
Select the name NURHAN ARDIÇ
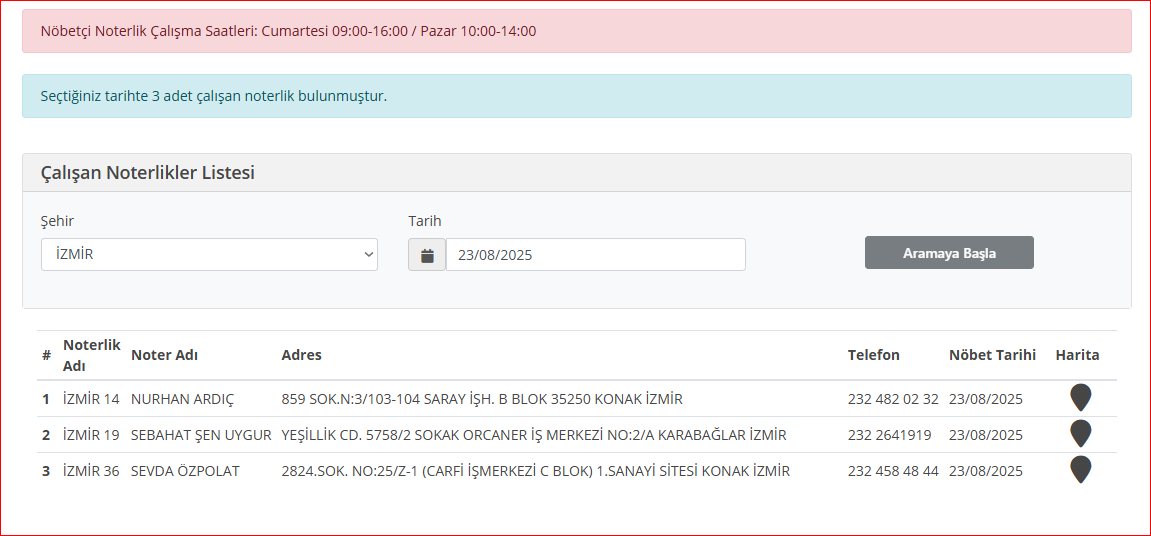pyautogui.click(x=182, y=399)
